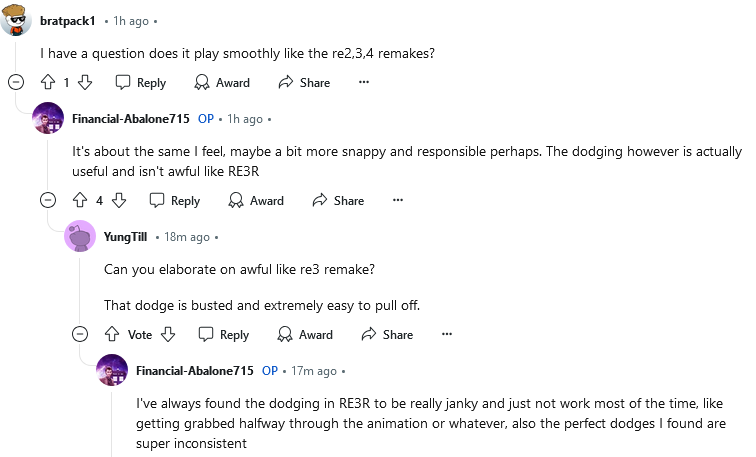
Task: Open bratpack1's avatar profile picture
Action: tap(16, 20)
